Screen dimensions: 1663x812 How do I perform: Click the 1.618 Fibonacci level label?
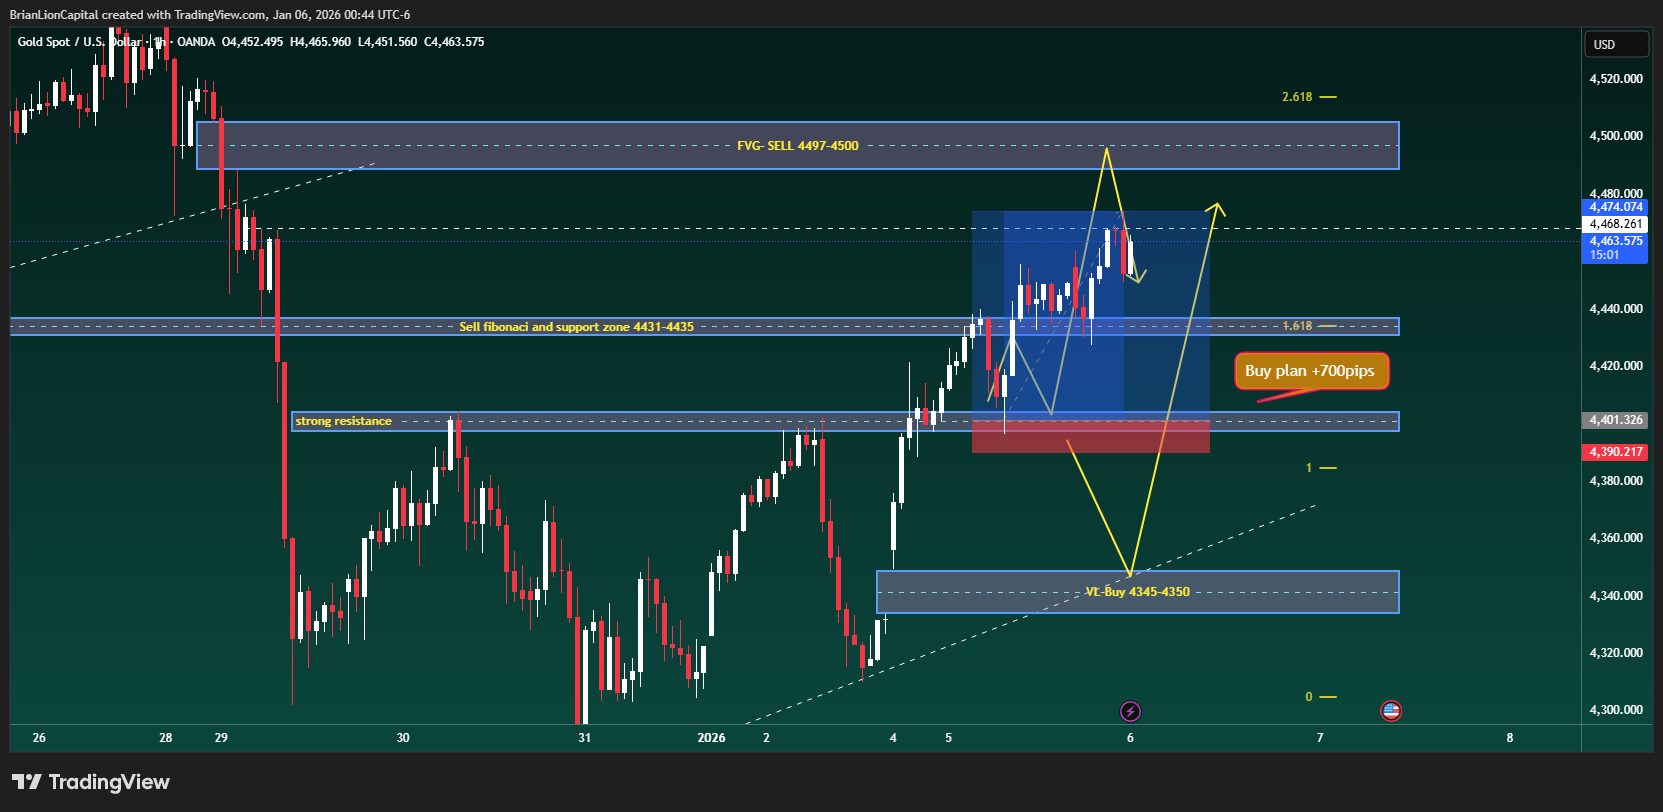click(x=1297, y=326)
